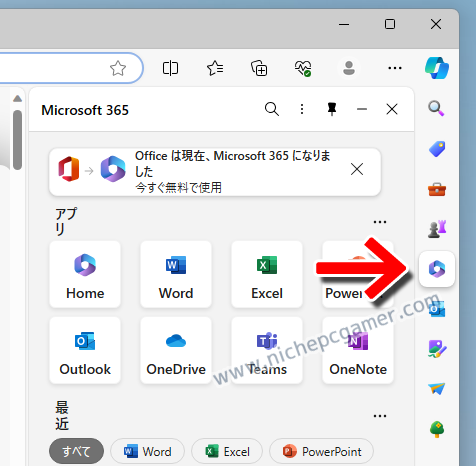Open the Copilot icon in the toolbar
The image size is (476, 466).
point(437,68)
